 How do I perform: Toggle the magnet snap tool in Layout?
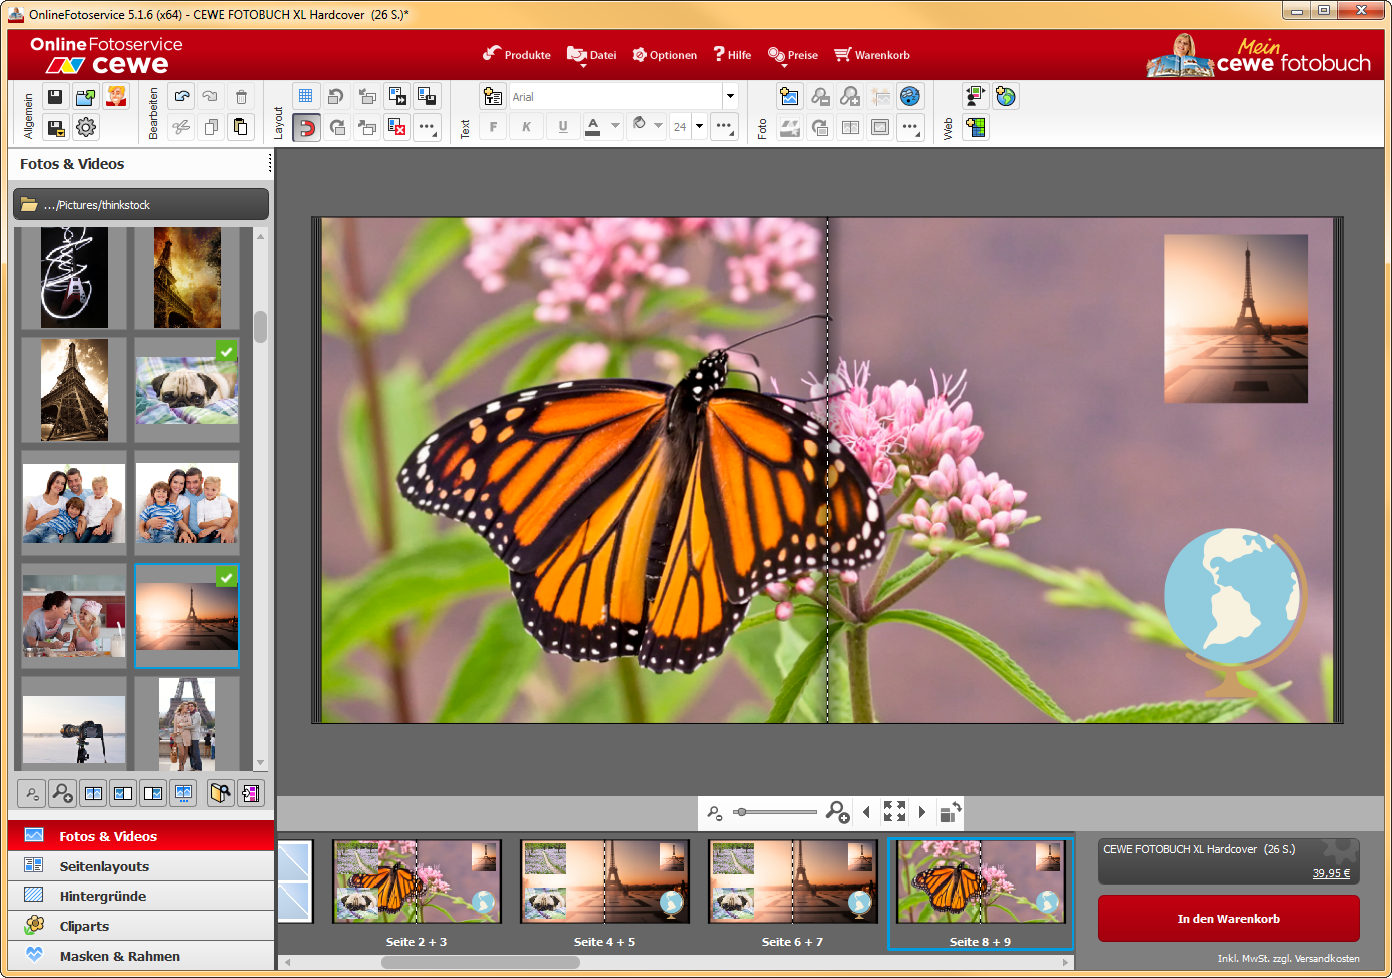click(x=306, y=127)
